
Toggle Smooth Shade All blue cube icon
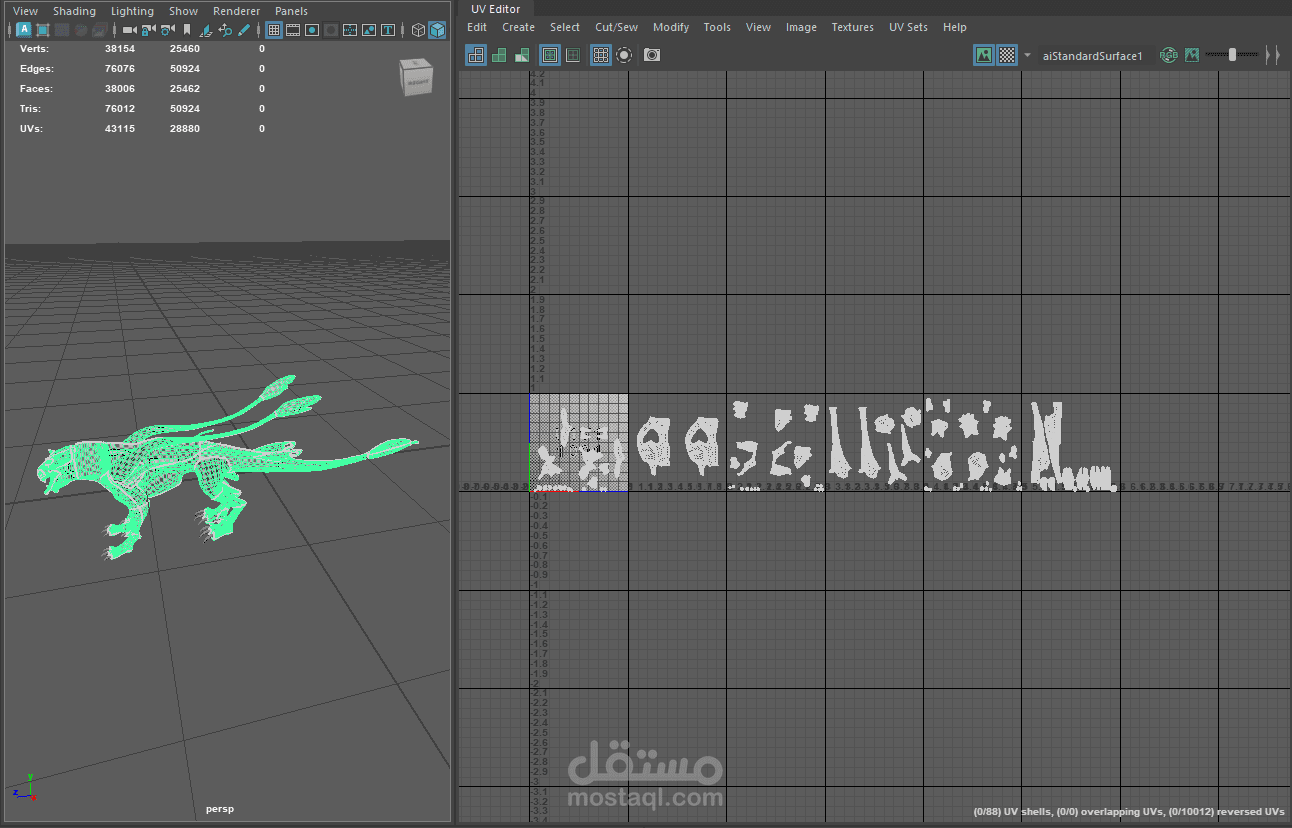point(437,30)
